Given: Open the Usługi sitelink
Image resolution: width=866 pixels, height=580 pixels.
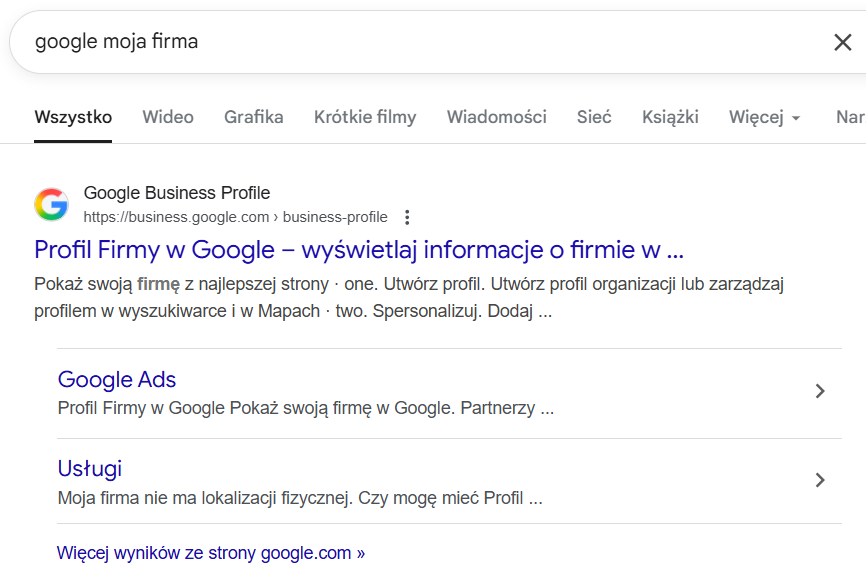Looking at the screenshot, I should (90, 469).
